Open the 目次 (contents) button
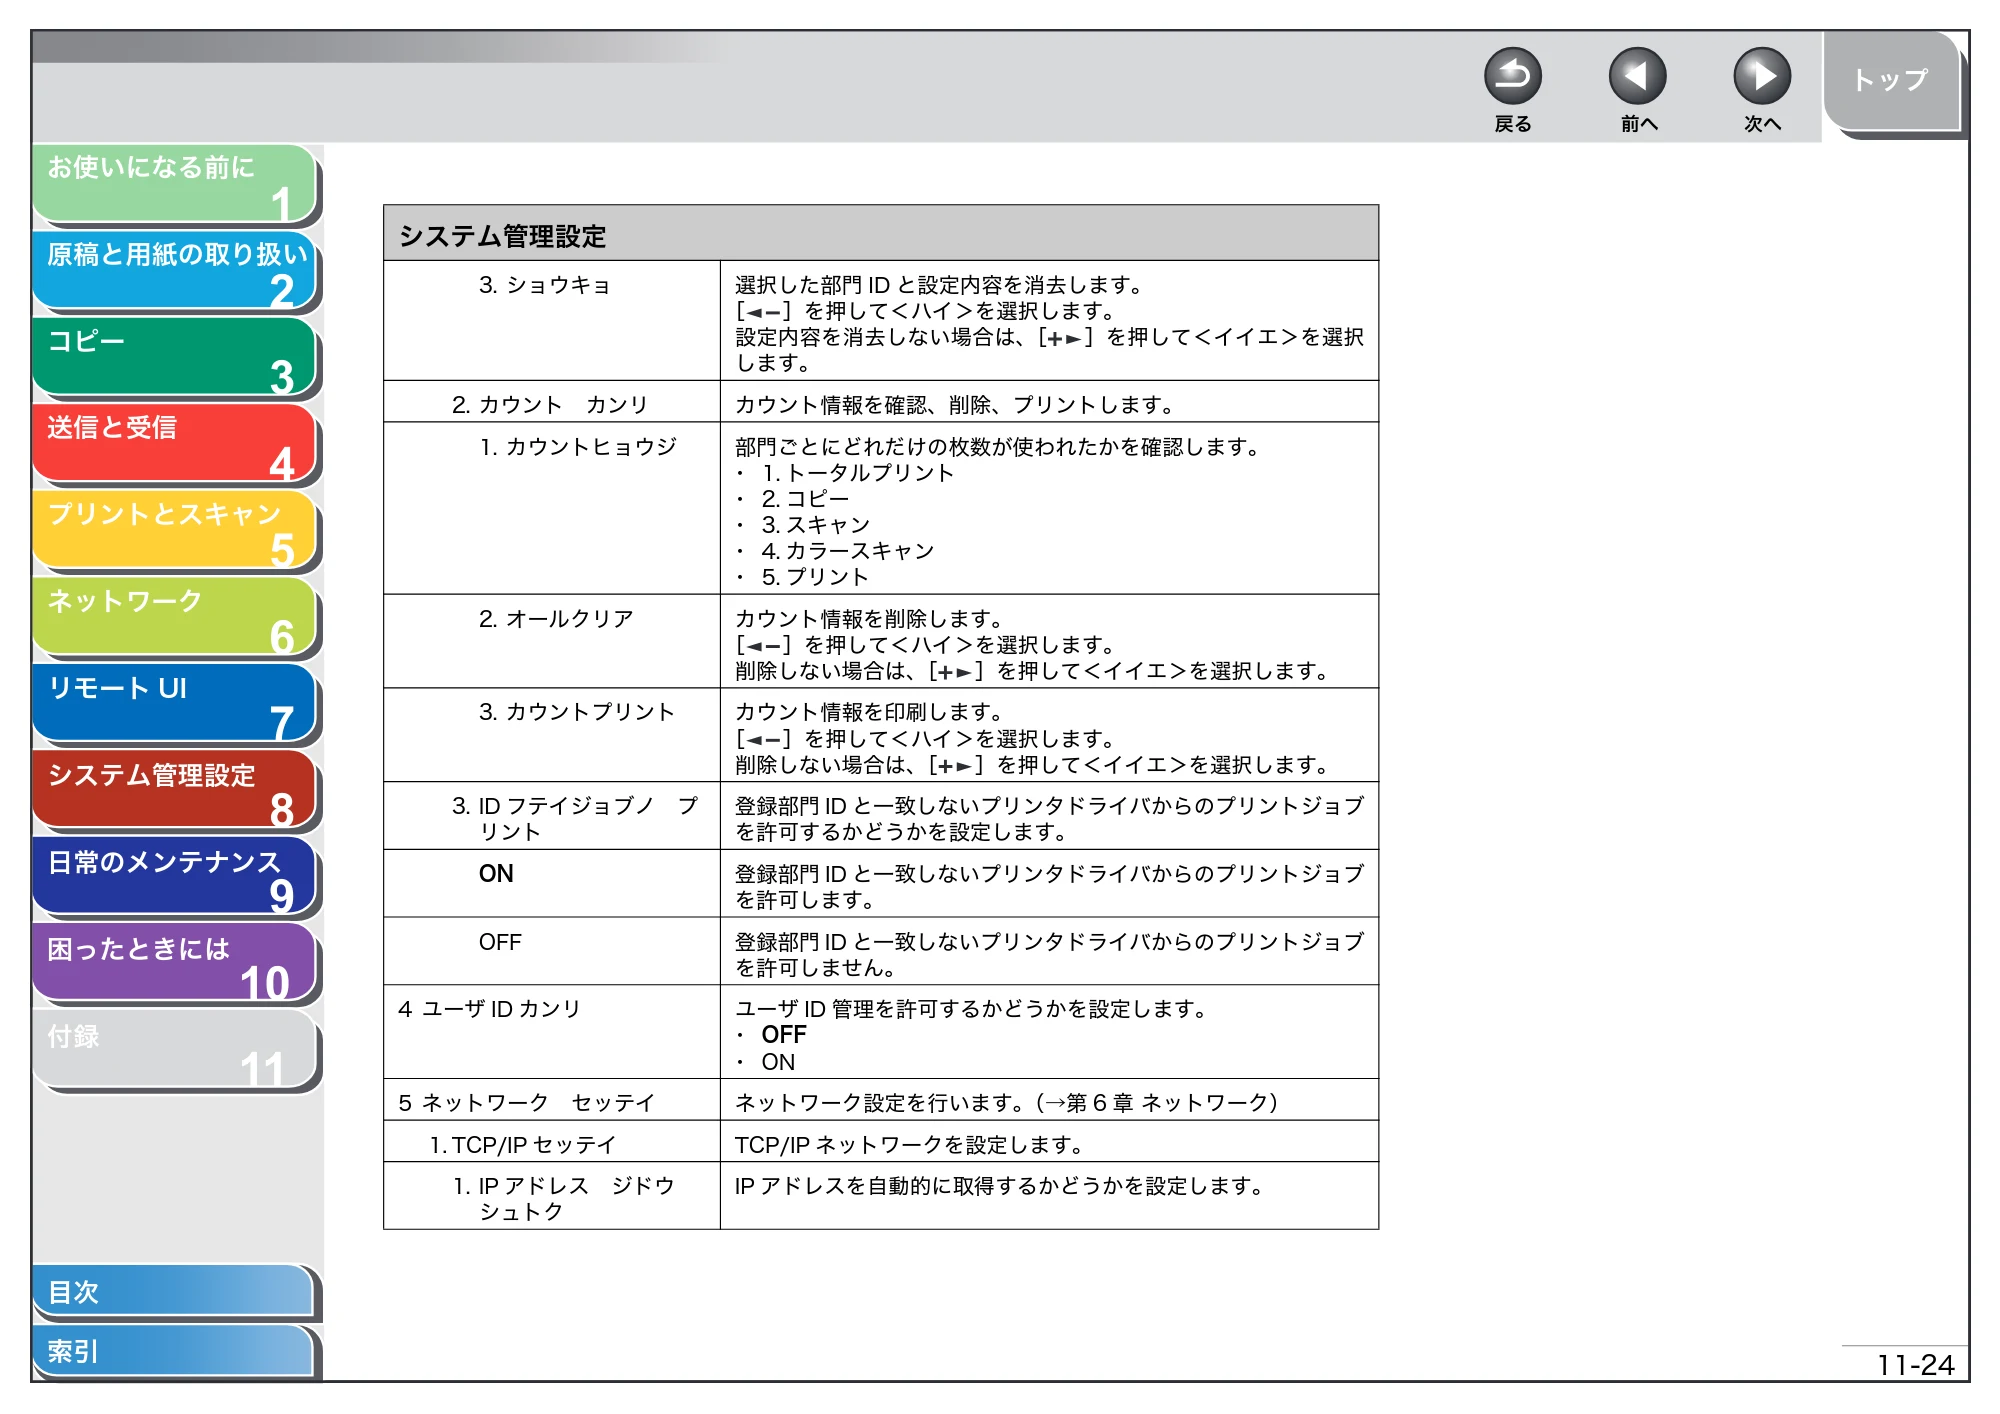Screen dimensions: 2000x1414 point(173,1292)
